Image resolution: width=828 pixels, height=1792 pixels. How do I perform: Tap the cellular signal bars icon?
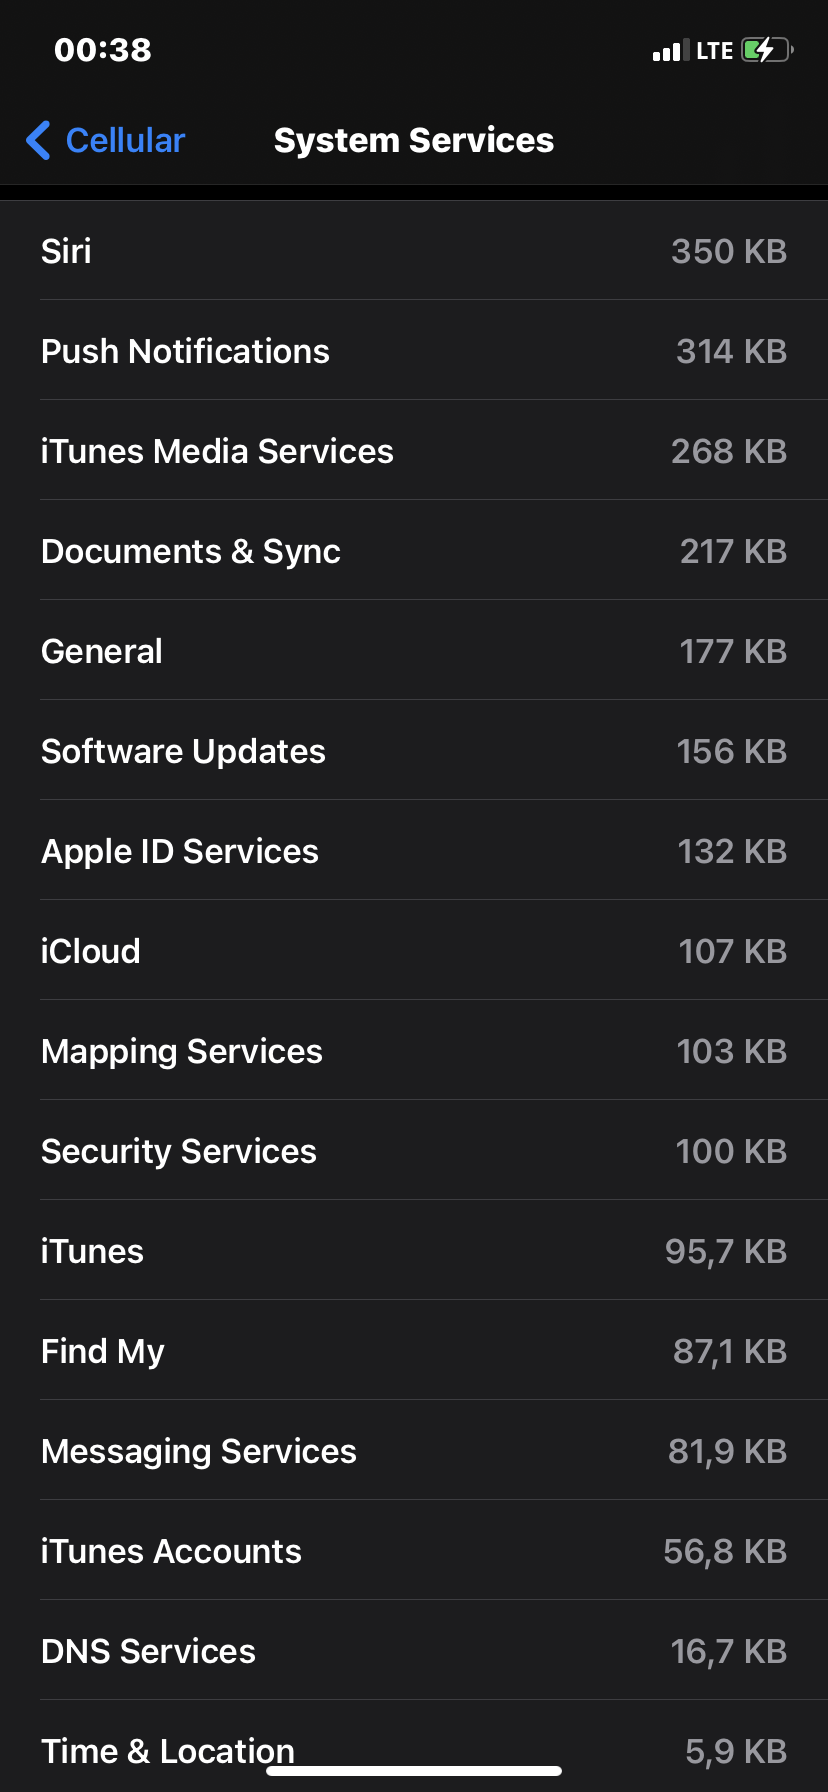[x=670, y=51]
